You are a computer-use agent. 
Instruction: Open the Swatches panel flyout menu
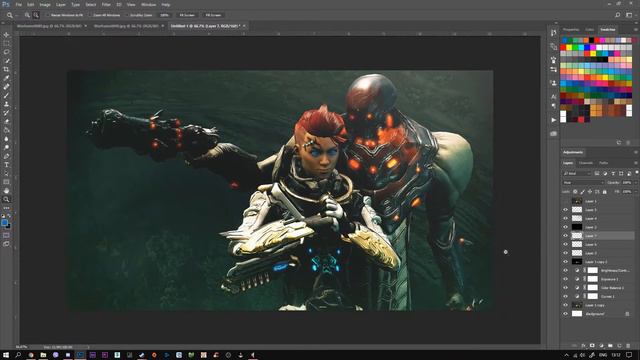[x=636, y=30]
